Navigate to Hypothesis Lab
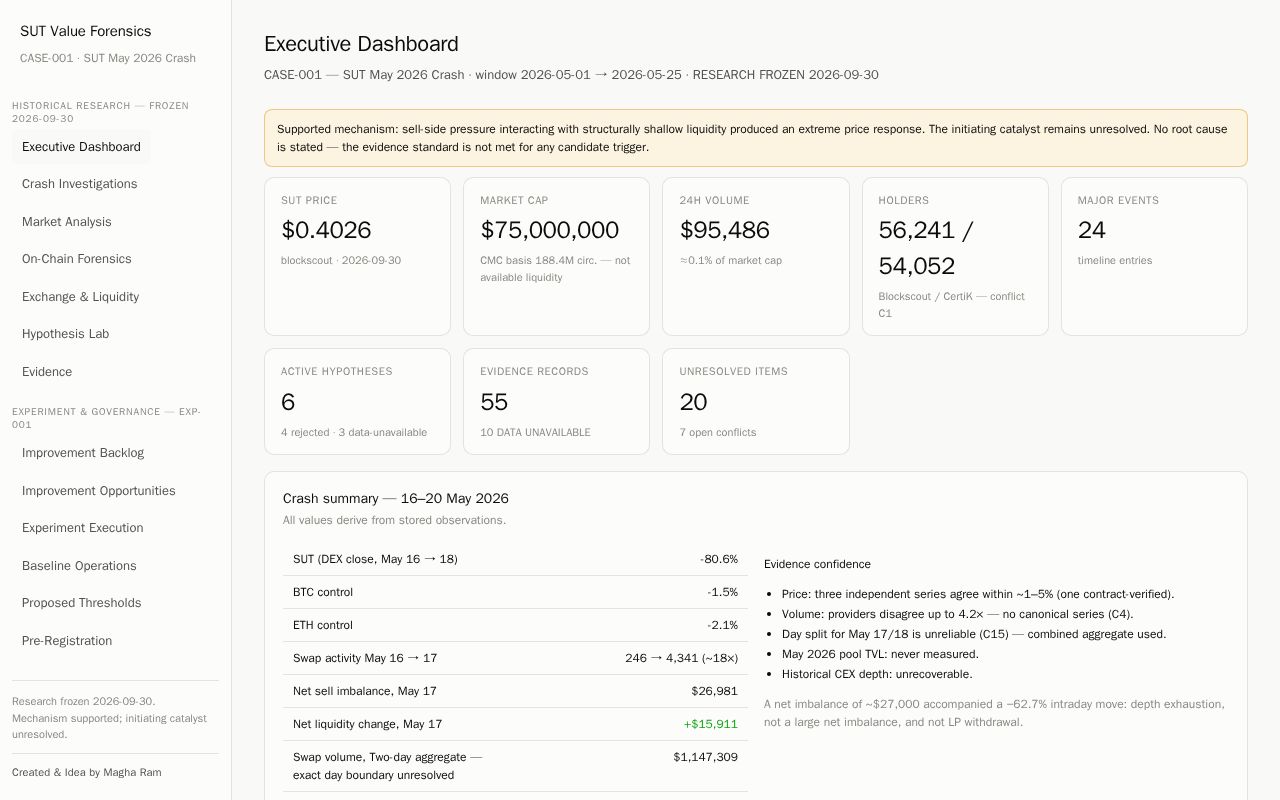The image size is (1280, 800). [x=65, y=334]
